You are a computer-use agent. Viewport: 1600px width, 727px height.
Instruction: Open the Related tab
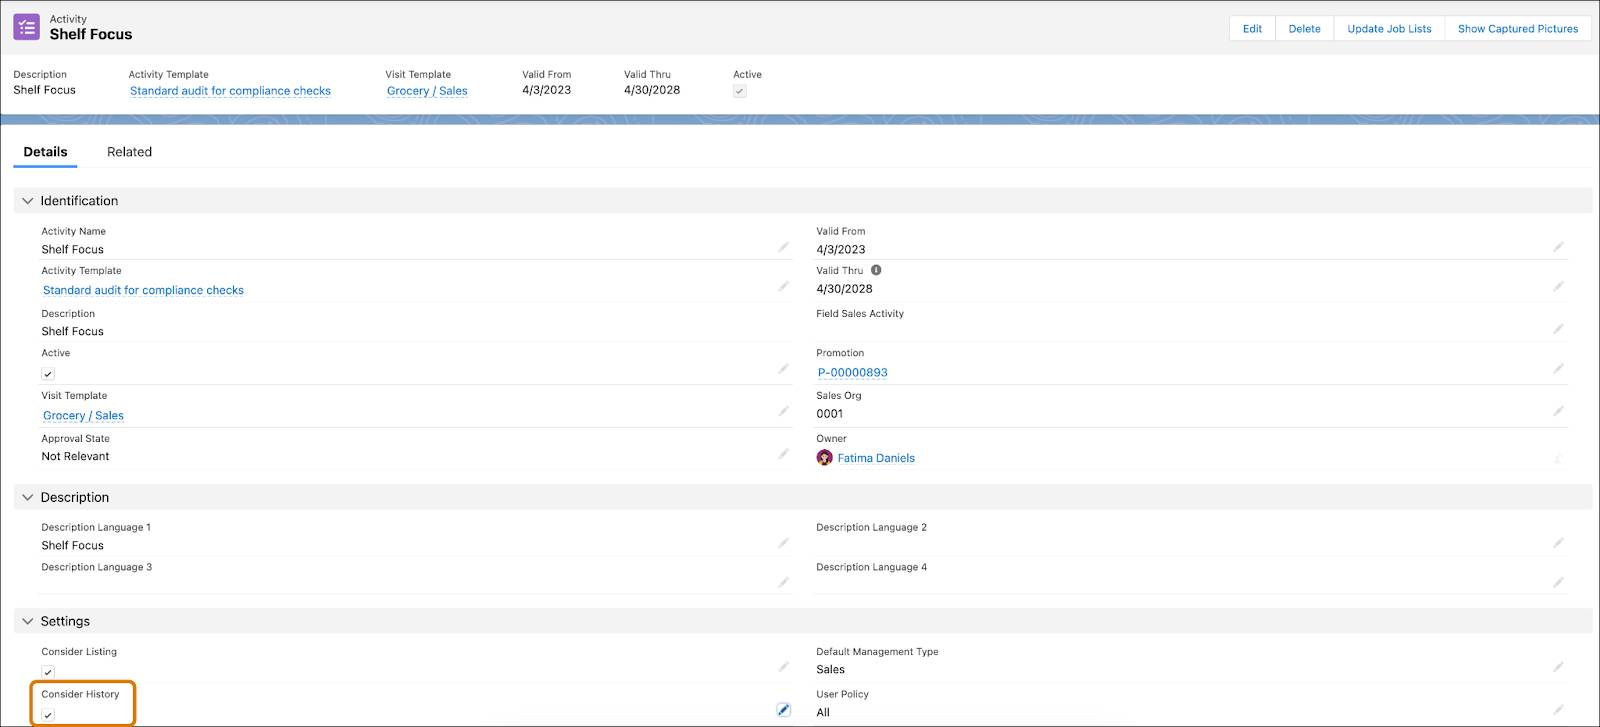pyautogui.click(x=129, y=152)
